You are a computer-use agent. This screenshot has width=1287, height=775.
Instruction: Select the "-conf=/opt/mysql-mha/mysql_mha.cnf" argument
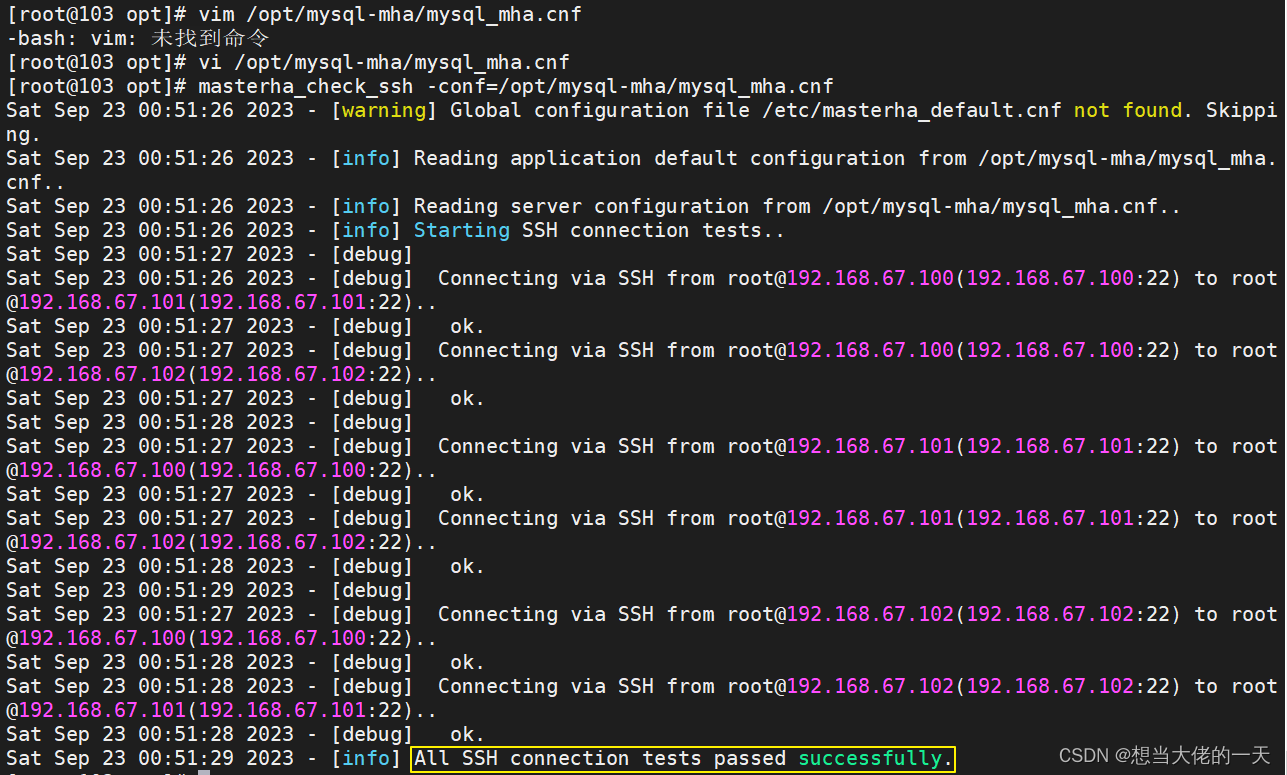[630, 87]
